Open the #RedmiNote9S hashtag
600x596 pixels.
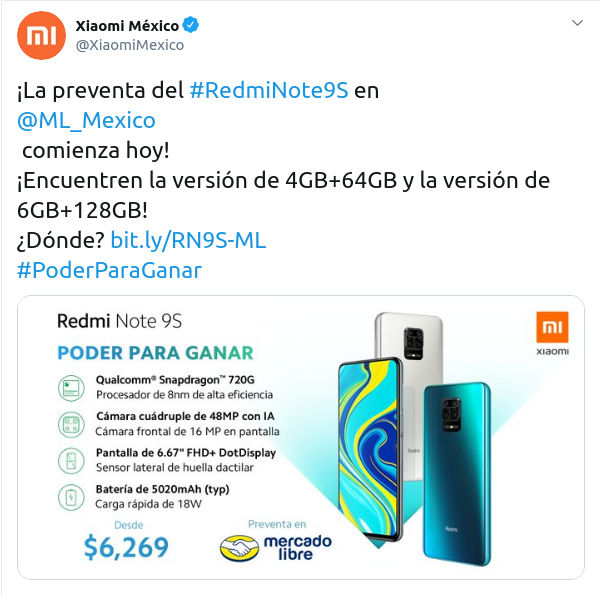(269, 91)
